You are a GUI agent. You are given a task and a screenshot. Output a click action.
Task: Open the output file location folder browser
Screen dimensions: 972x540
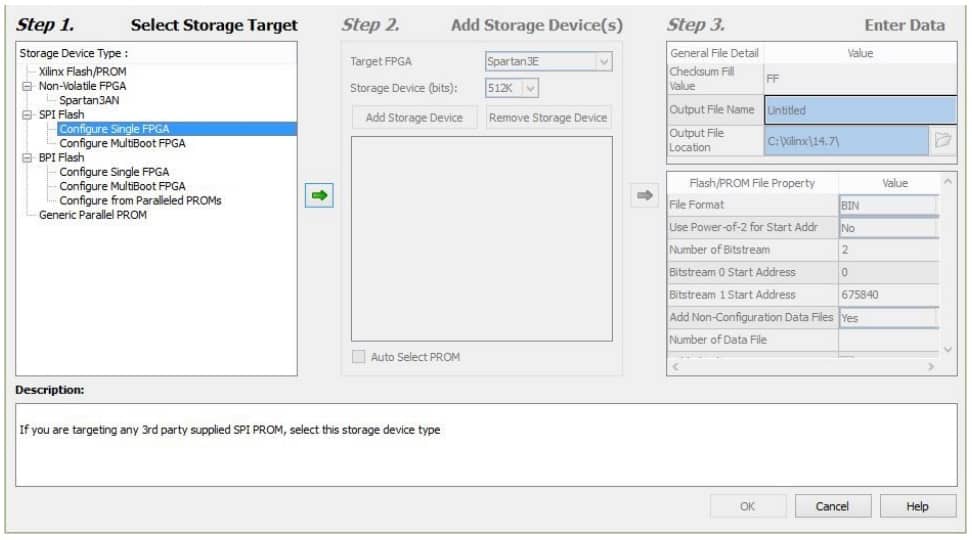[942, 140]
